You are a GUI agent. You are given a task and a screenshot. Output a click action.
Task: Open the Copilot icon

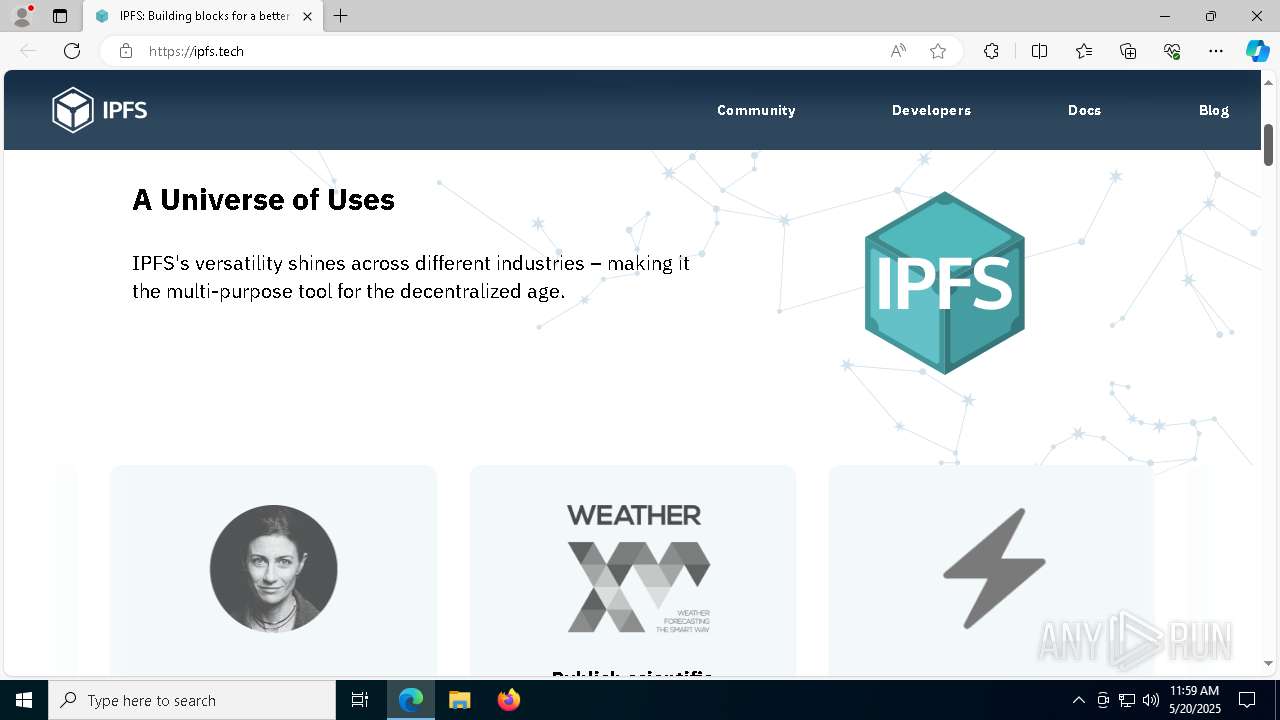pos(1257,51)
